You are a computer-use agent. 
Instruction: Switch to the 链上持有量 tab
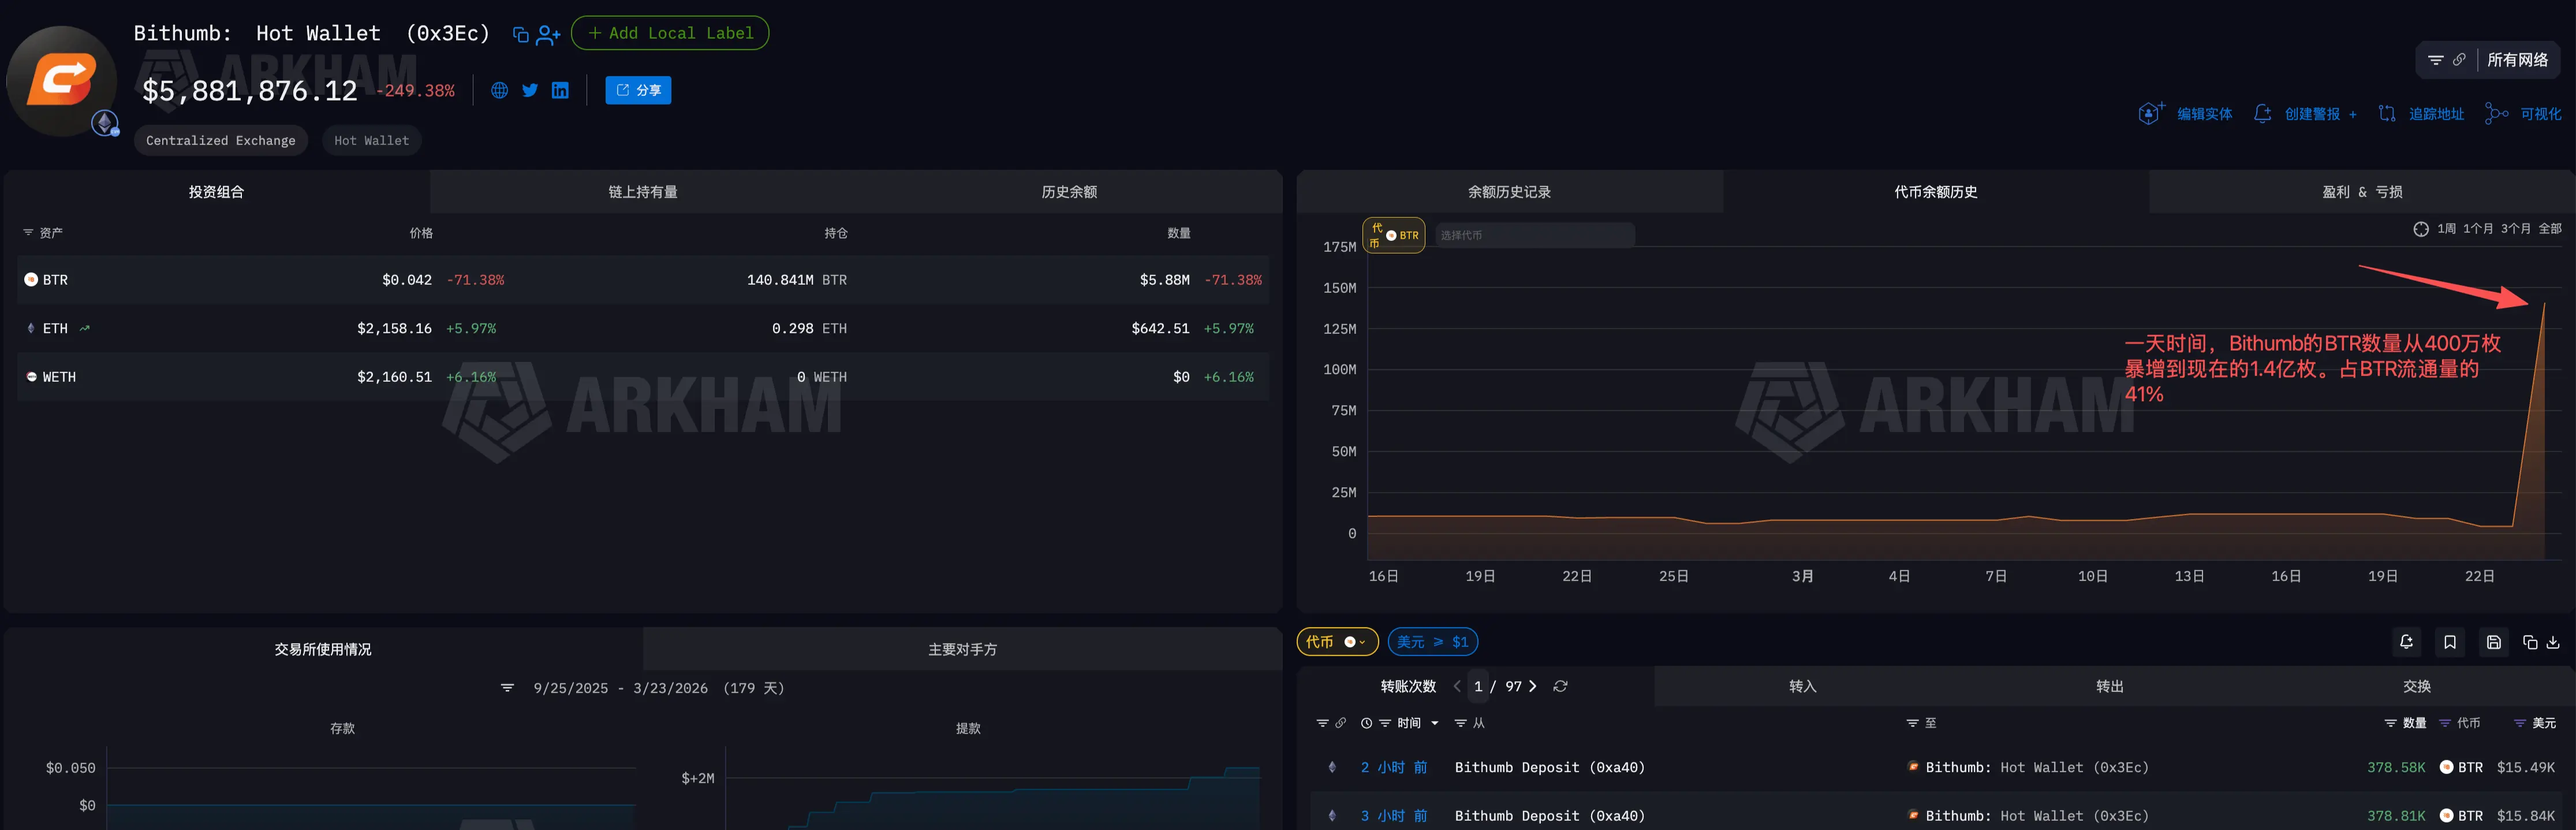[x=643, y=192]
